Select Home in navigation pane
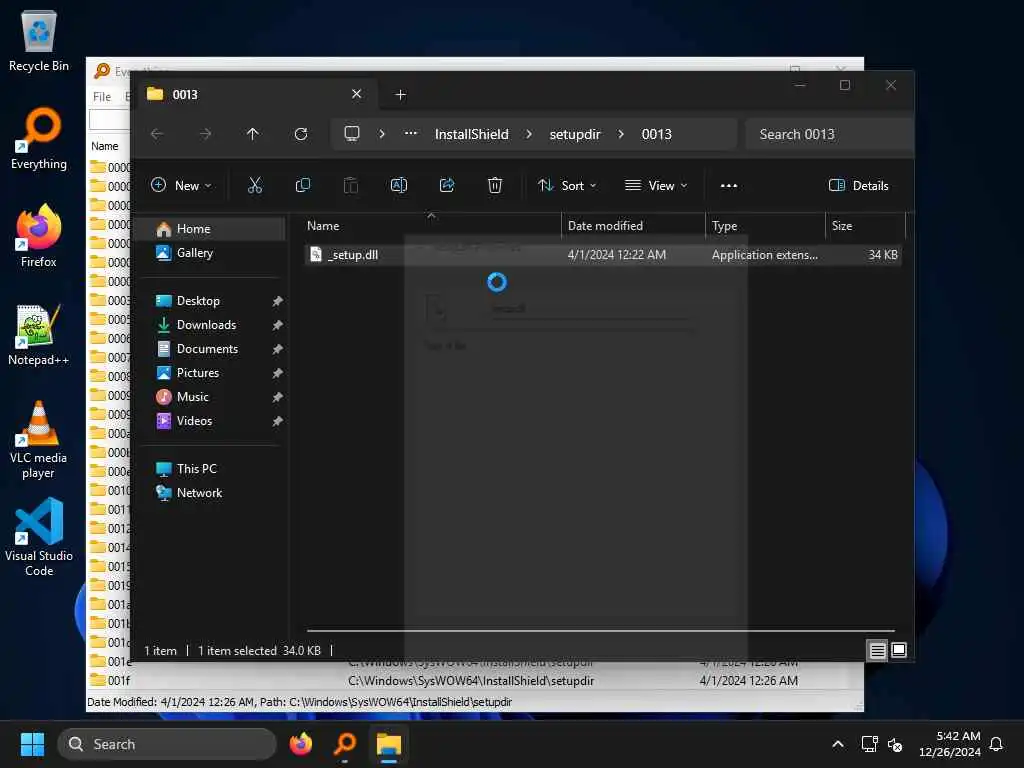1024x768 pixels. point(209,229)
